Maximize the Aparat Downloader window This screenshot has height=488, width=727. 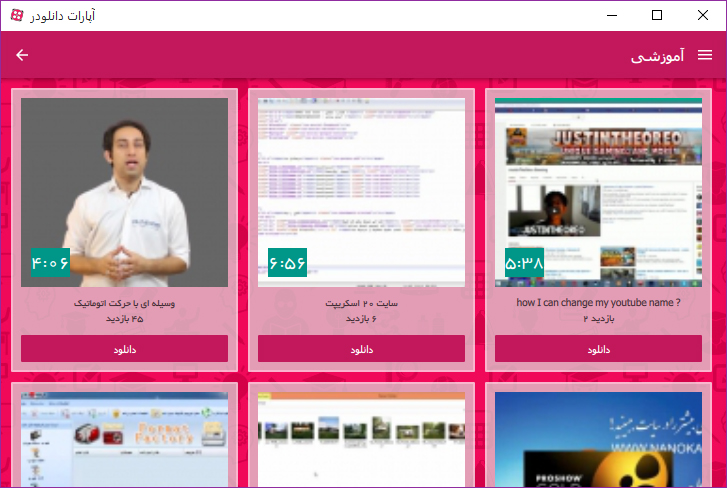[657, 15]
